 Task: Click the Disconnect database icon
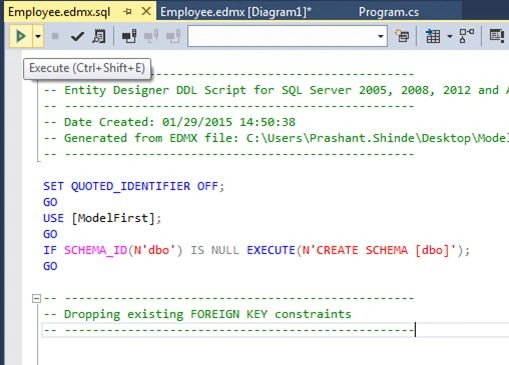coord(151,36)
